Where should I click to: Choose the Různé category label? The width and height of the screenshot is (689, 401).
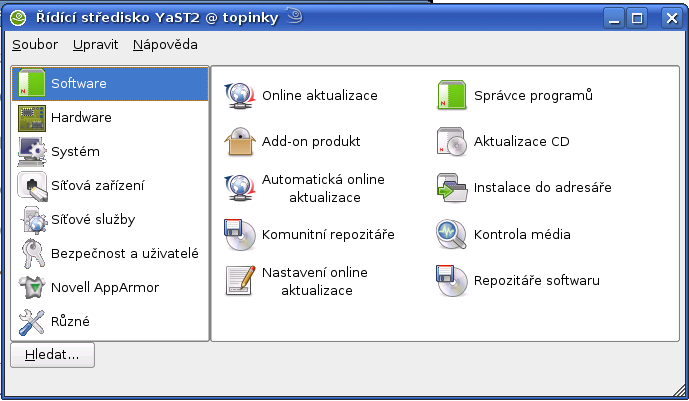[x=70, y=322]
